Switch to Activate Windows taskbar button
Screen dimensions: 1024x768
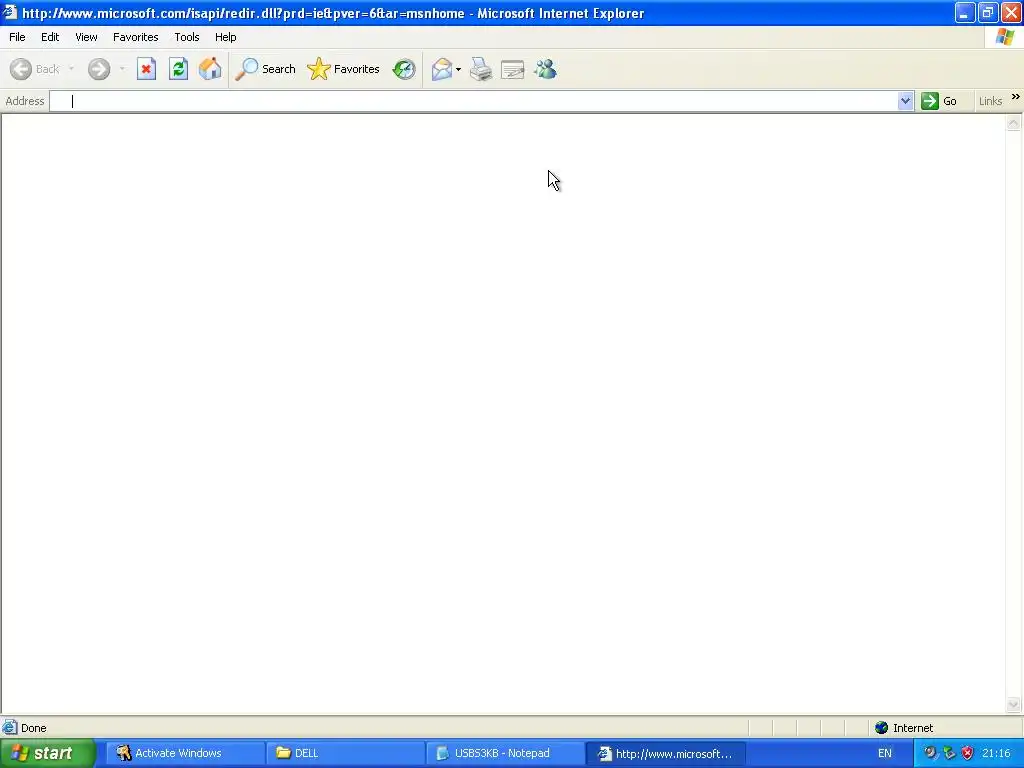(184, 754)
